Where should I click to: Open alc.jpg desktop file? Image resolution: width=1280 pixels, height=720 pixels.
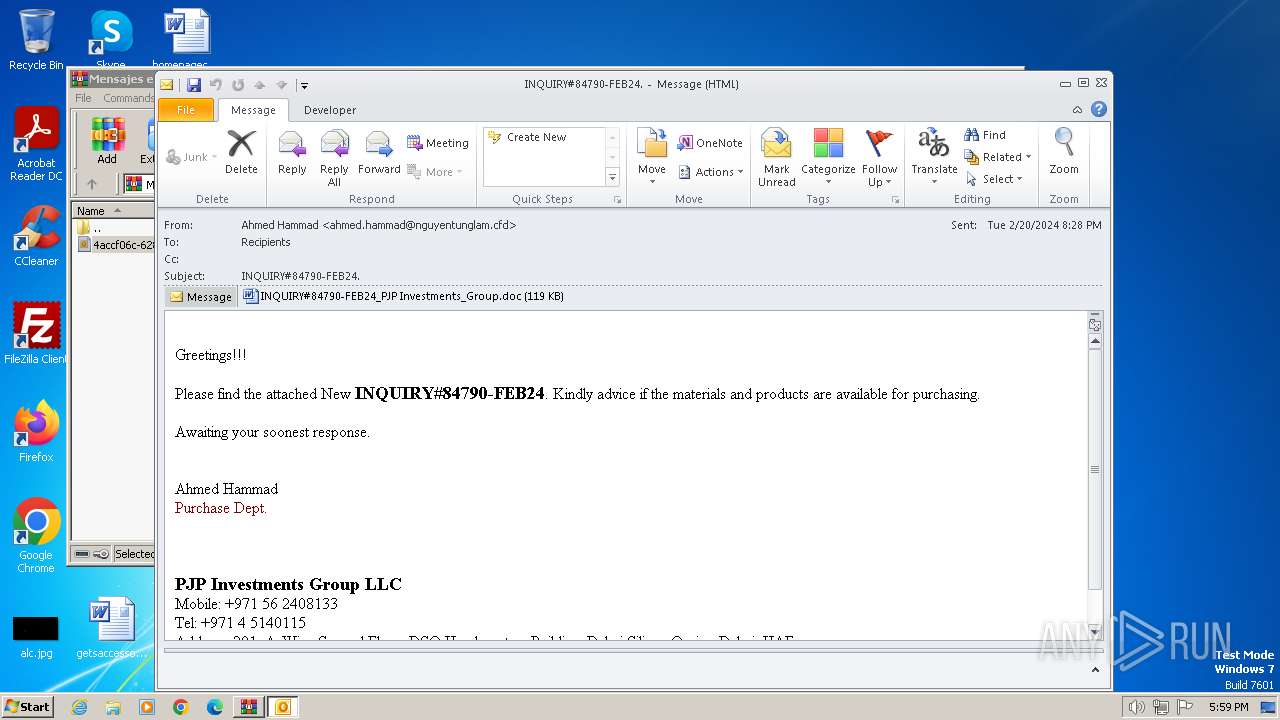(36, 636)
